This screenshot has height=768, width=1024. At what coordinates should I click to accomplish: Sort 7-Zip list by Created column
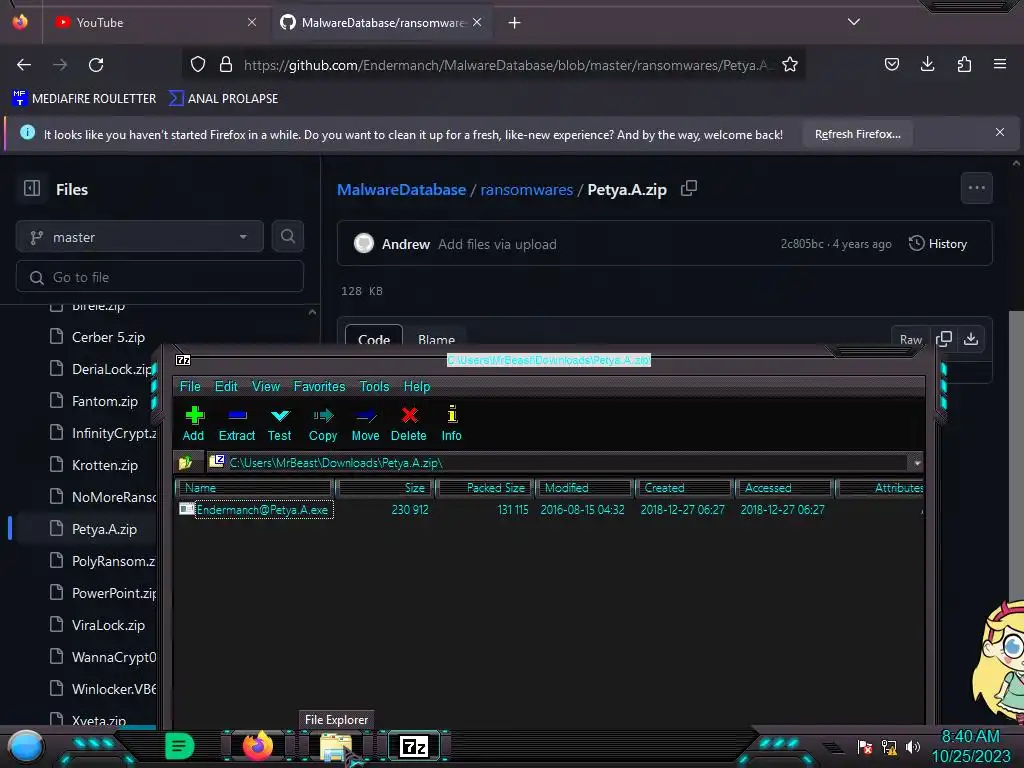pos(684,488)
